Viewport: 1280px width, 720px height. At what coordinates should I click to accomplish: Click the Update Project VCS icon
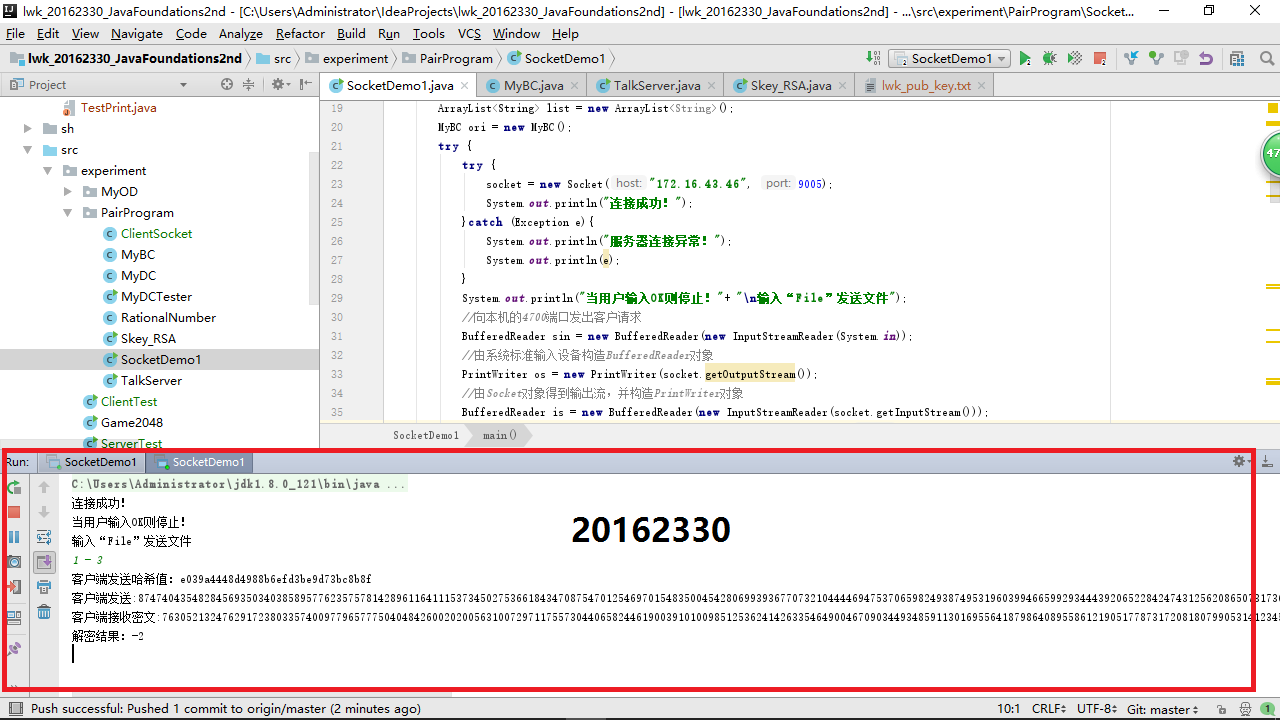pyautogui.click(x=1131, y=59)
